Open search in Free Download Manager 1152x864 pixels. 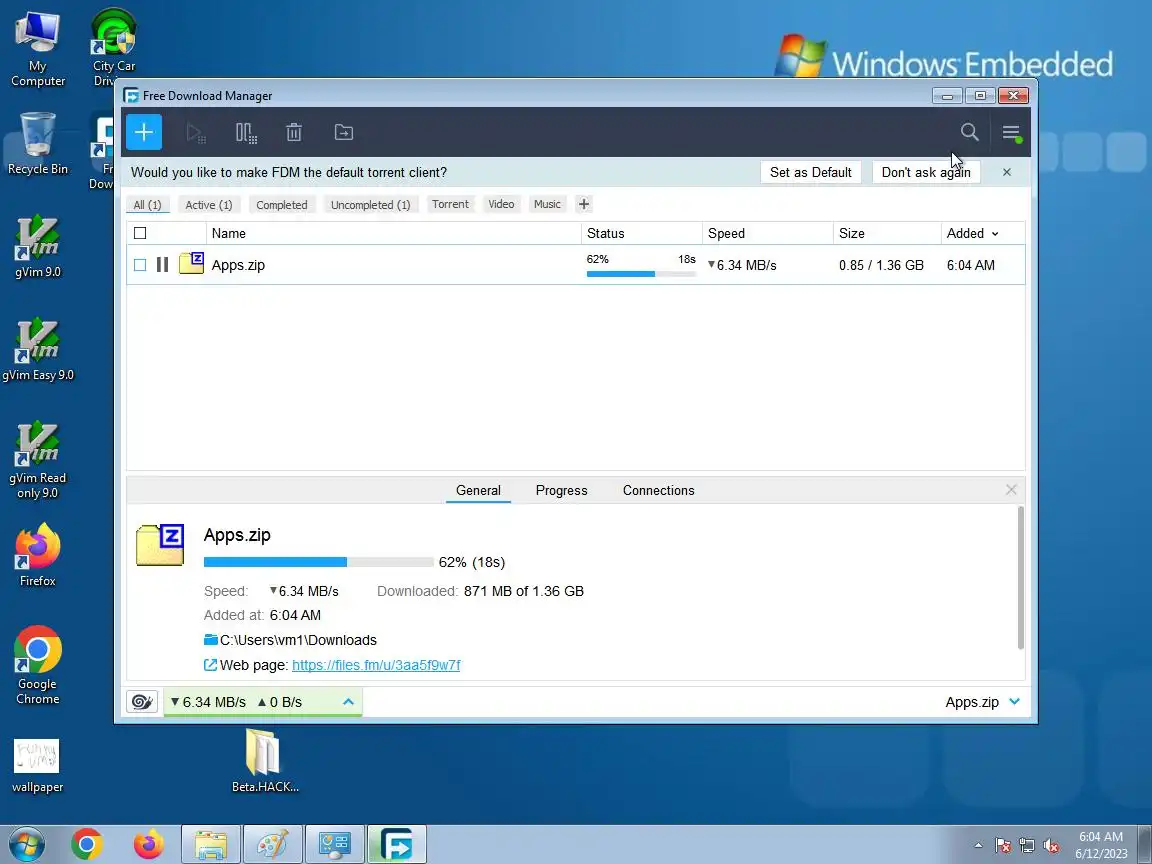tap(969, 132)
